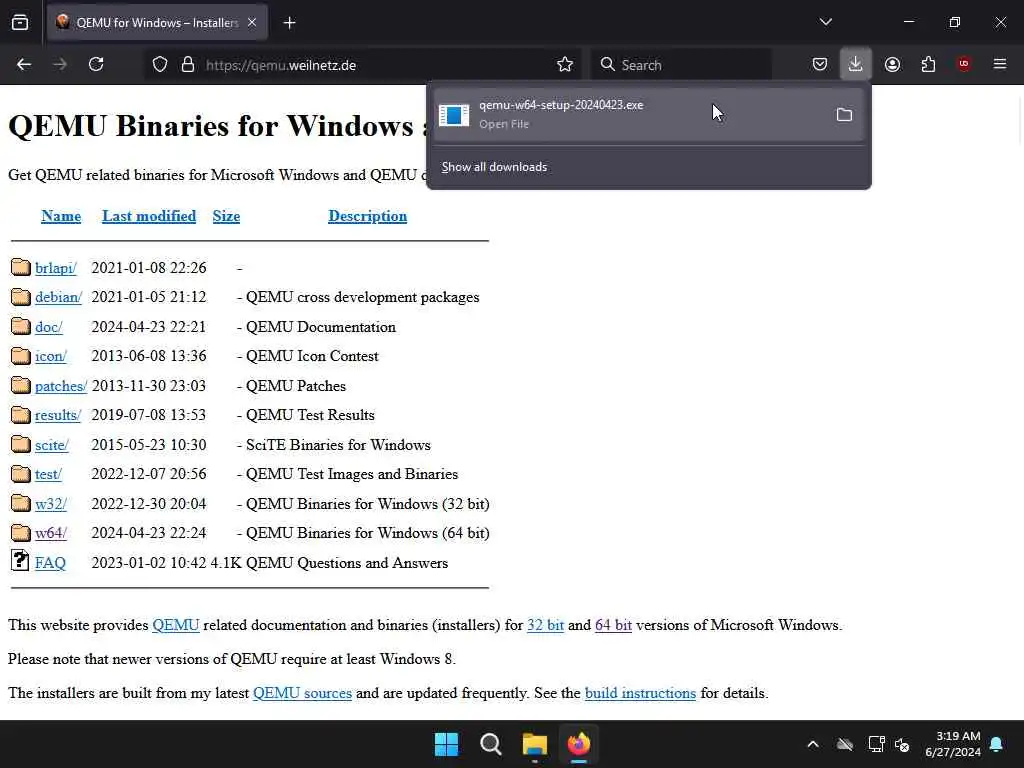Screen dimensions: 1024x768
Task: Open the brlapi/ directory link
Action: coord(56,268)
